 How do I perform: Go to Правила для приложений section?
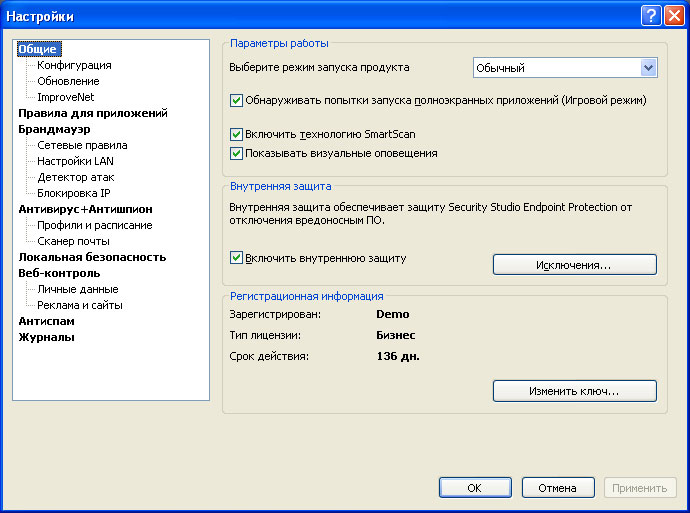coord(92,113)
